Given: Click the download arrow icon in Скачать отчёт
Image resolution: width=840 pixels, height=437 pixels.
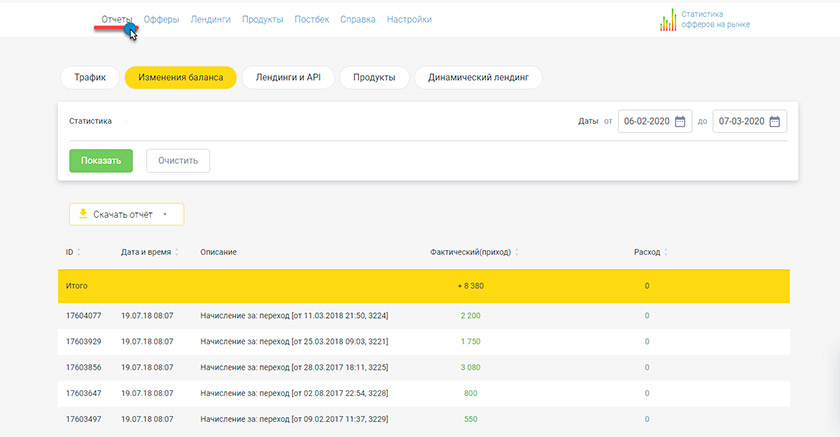Looking at the screenshot, I should (83, 214).
